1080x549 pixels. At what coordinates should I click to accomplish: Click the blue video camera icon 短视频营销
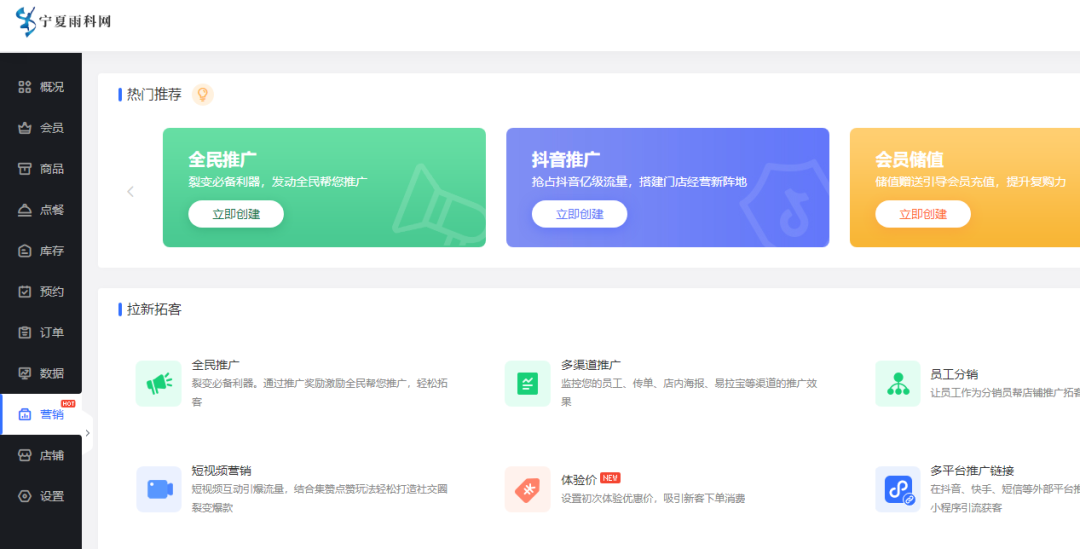(158, 489)
